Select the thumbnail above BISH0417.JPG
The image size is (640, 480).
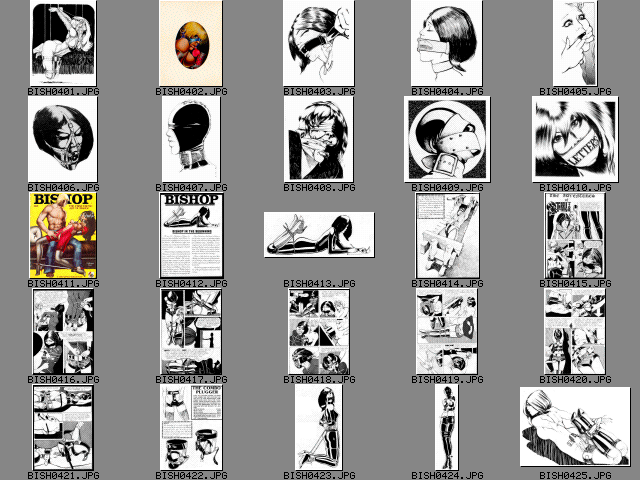191,331
